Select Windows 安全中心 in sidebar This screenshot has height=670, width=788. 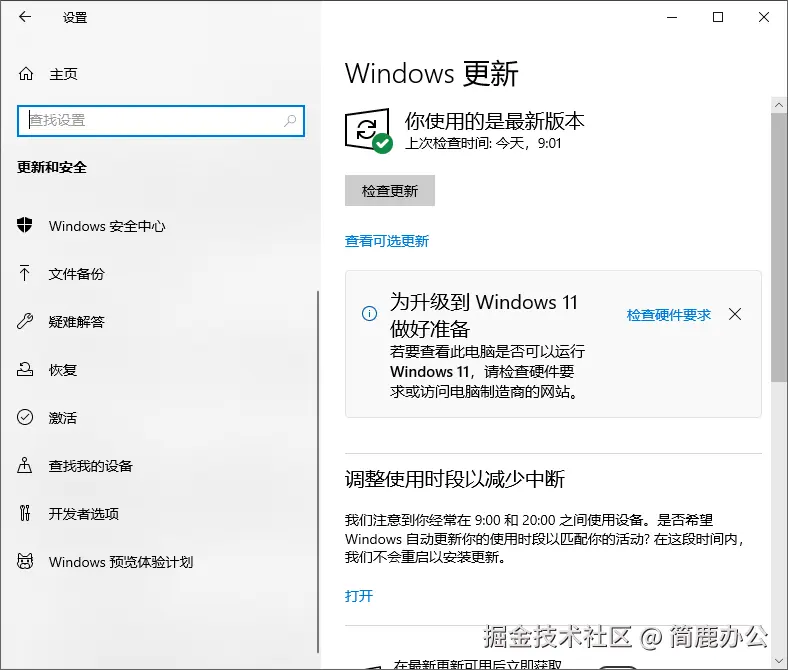pos(107,226)
